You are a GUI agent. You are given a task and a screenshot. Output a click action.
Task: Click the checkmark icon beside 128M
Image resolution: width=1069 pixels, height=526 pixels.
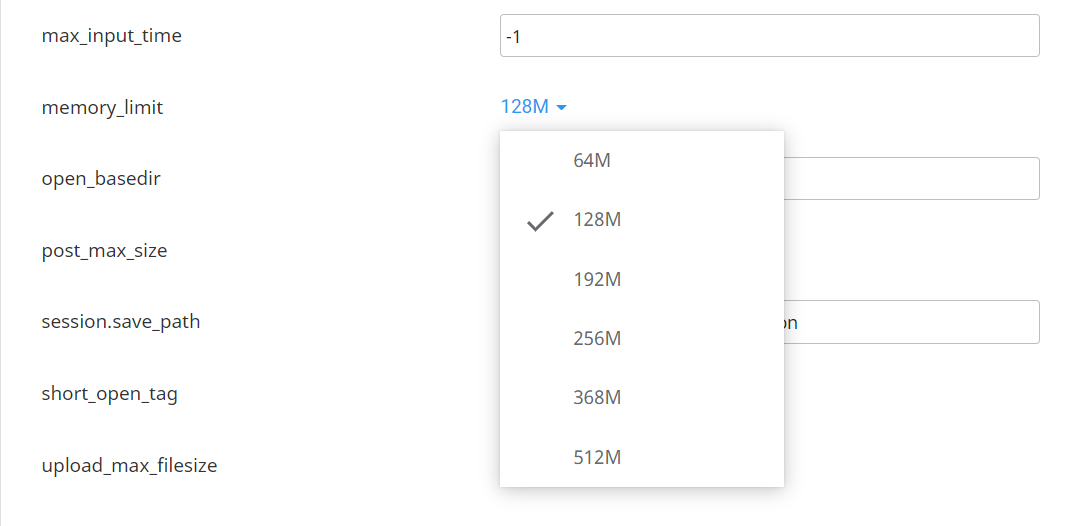point(540,221)
